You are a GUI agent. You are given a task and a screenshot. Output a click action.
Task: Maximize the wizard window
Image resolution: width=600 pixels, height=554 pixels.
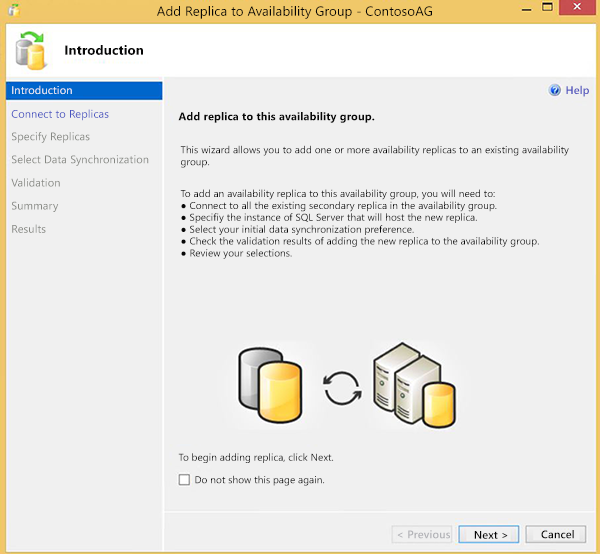click(x=548, y=7)
